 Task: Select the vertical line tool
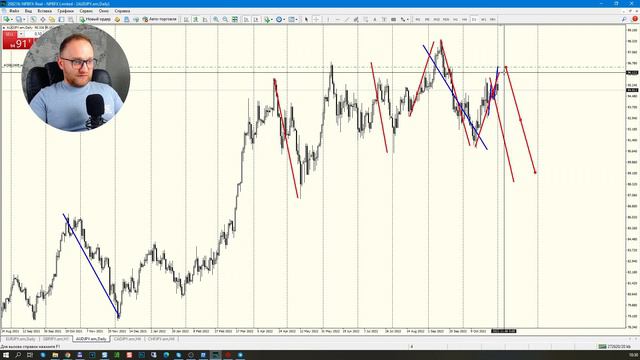[x=328, y=19]
